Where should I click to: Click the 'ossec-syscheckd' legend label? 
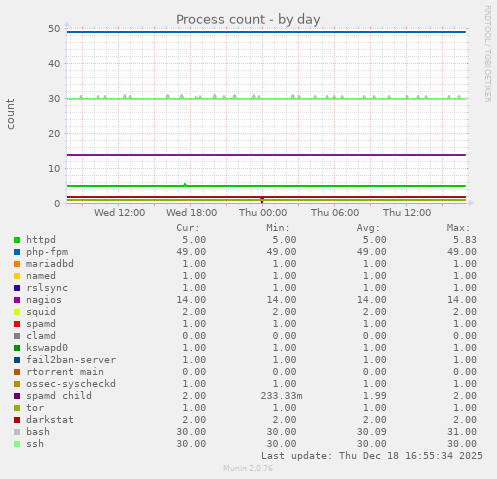[x=71, y=384]
